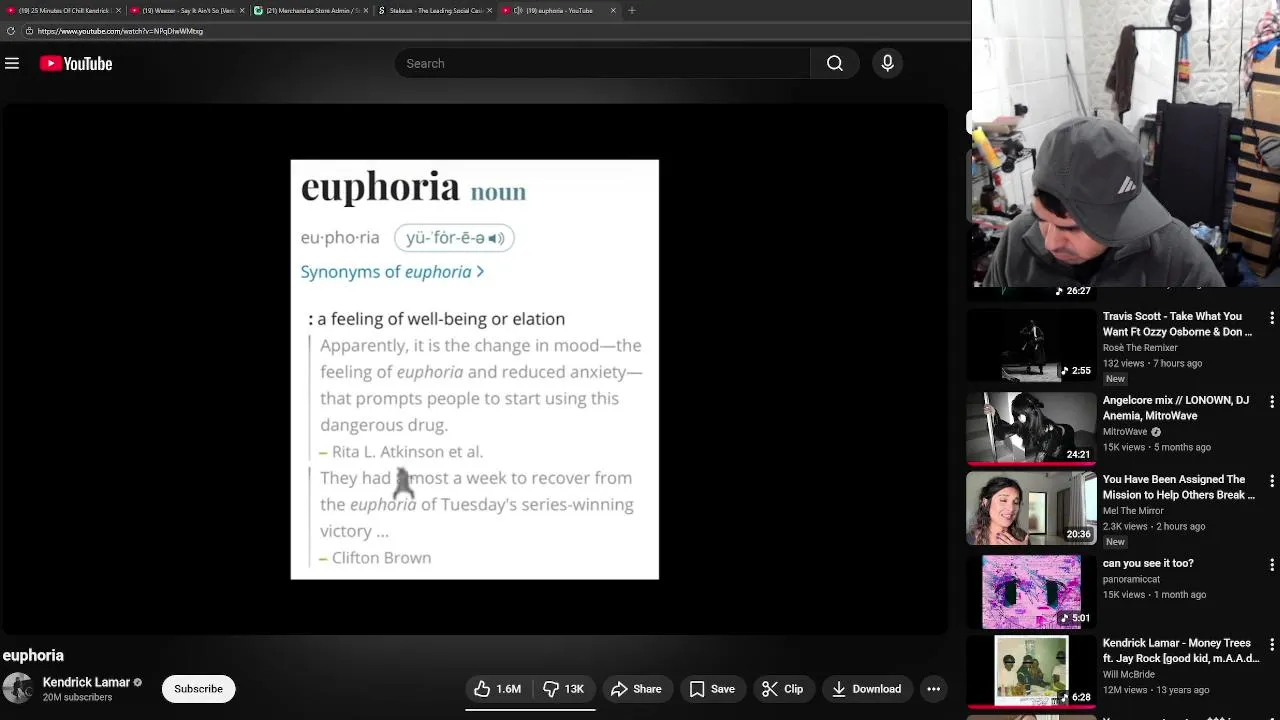Click You Have Been Assigned The Mission title
The width and height of the screenshot is (1280, 720).
pos(1178,487)
